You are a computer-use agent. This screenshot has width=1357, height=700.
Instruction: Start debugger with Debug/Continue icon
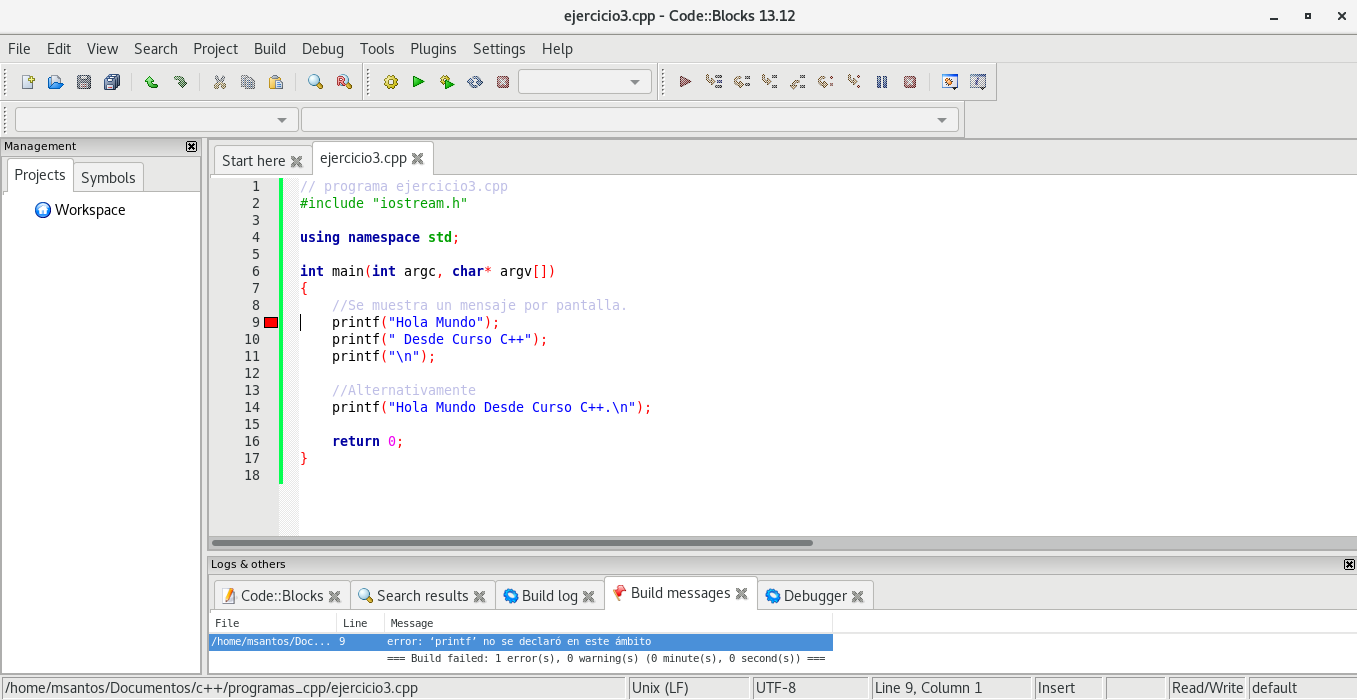(x=685, y=82)
